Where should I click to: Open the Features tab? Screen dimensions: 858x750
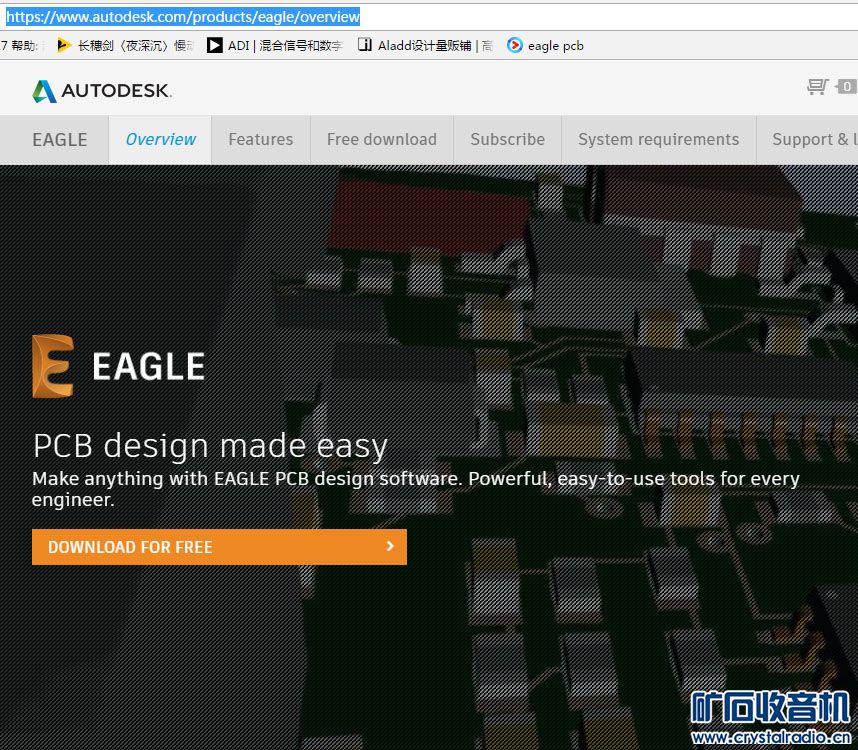(261, 140)
